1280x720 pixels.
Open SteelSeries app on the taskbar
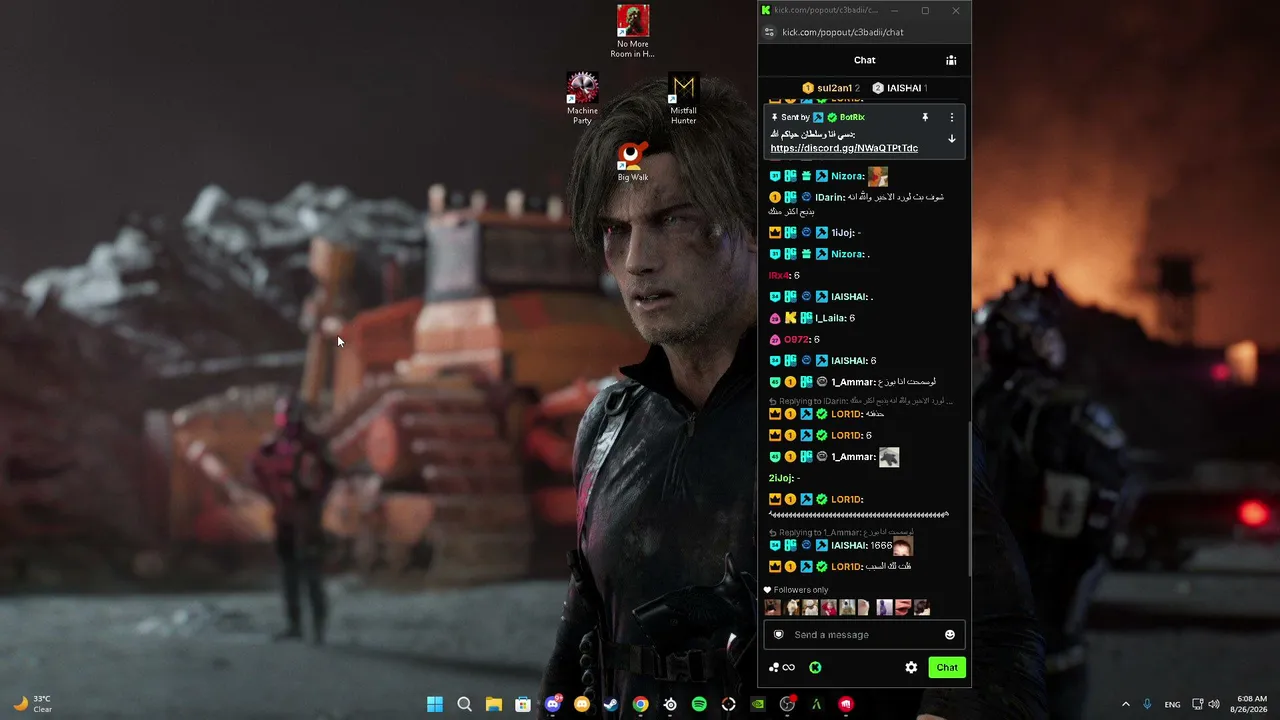pyautogui.click(x=670, y=704)
